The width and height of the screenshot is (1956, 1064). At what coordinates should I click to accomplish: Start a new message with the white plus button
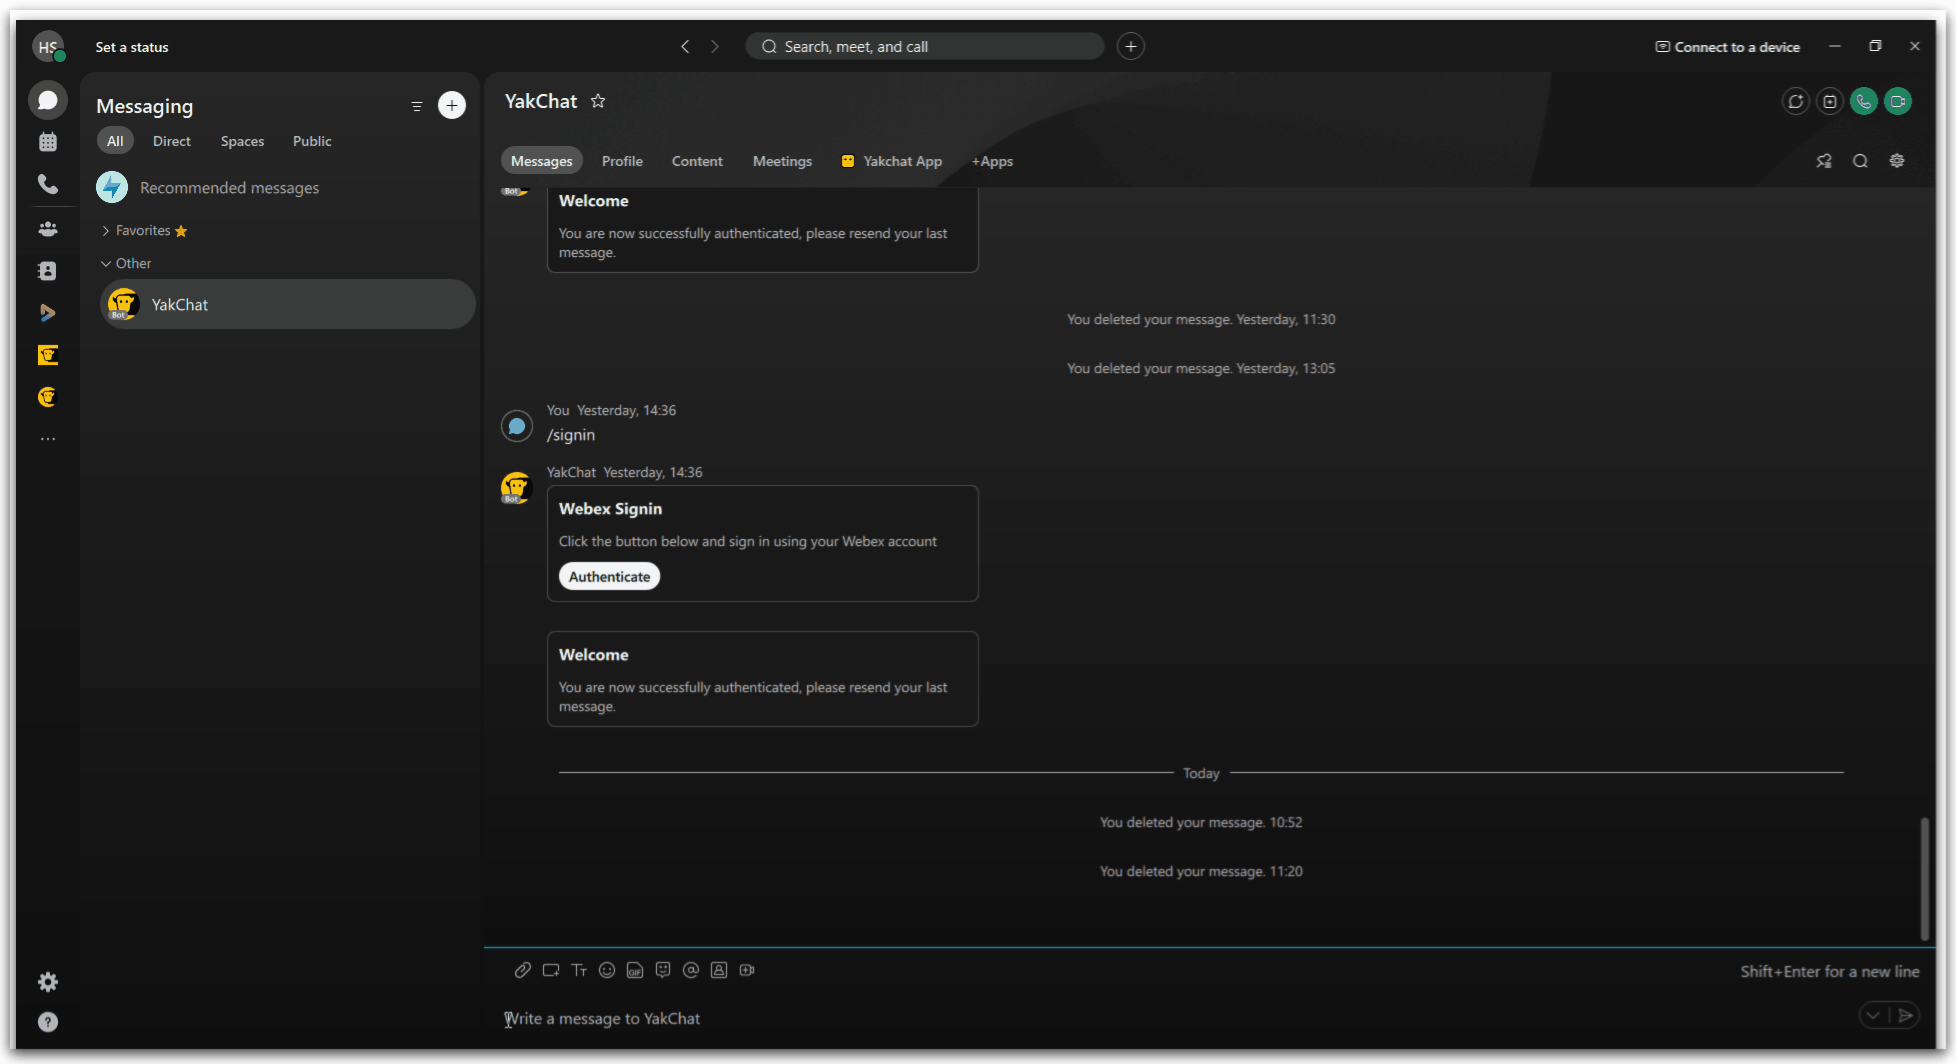452,105
